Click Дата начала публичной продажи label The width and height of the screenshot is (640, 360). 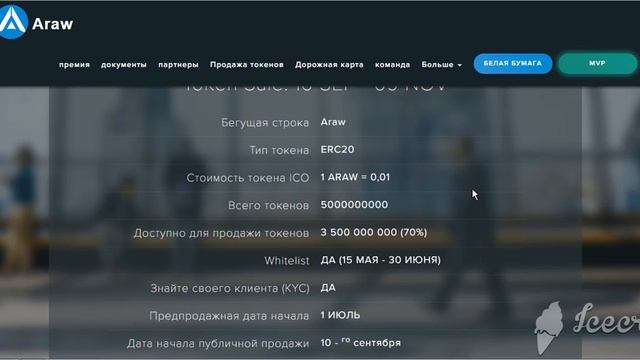[218, 344]
